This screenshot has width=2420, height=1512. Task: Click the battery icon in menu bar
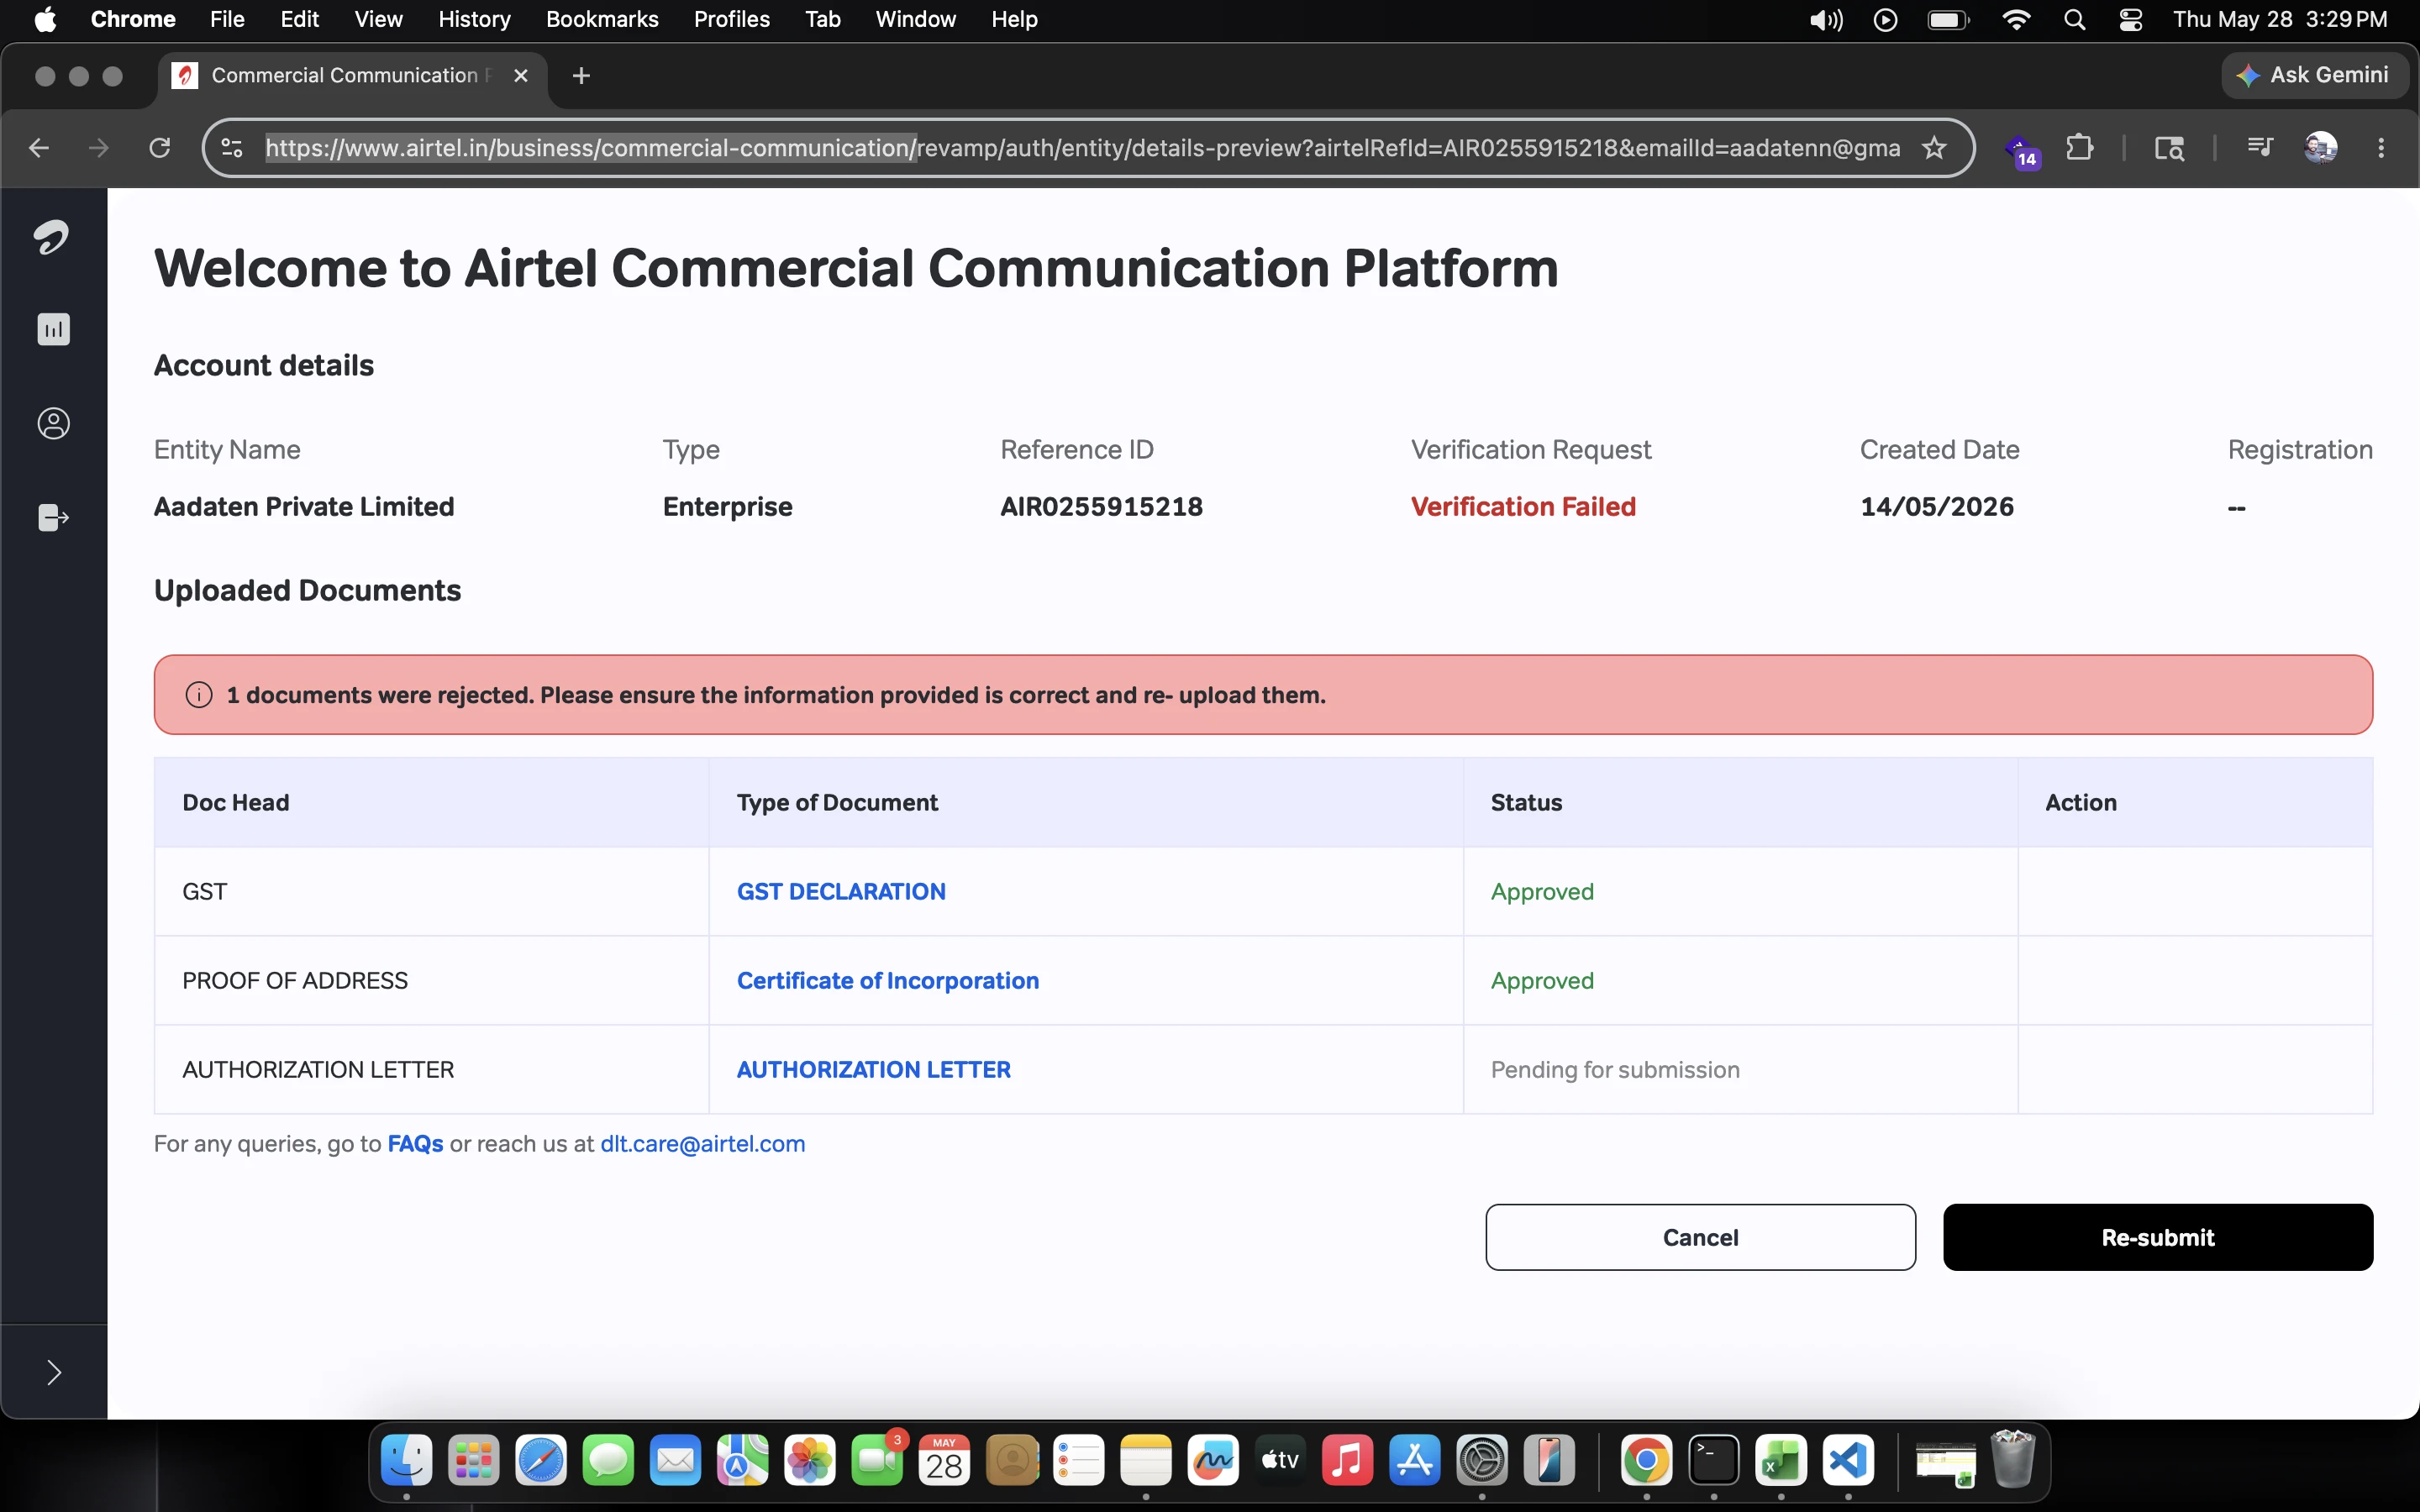pos(1948,20)
